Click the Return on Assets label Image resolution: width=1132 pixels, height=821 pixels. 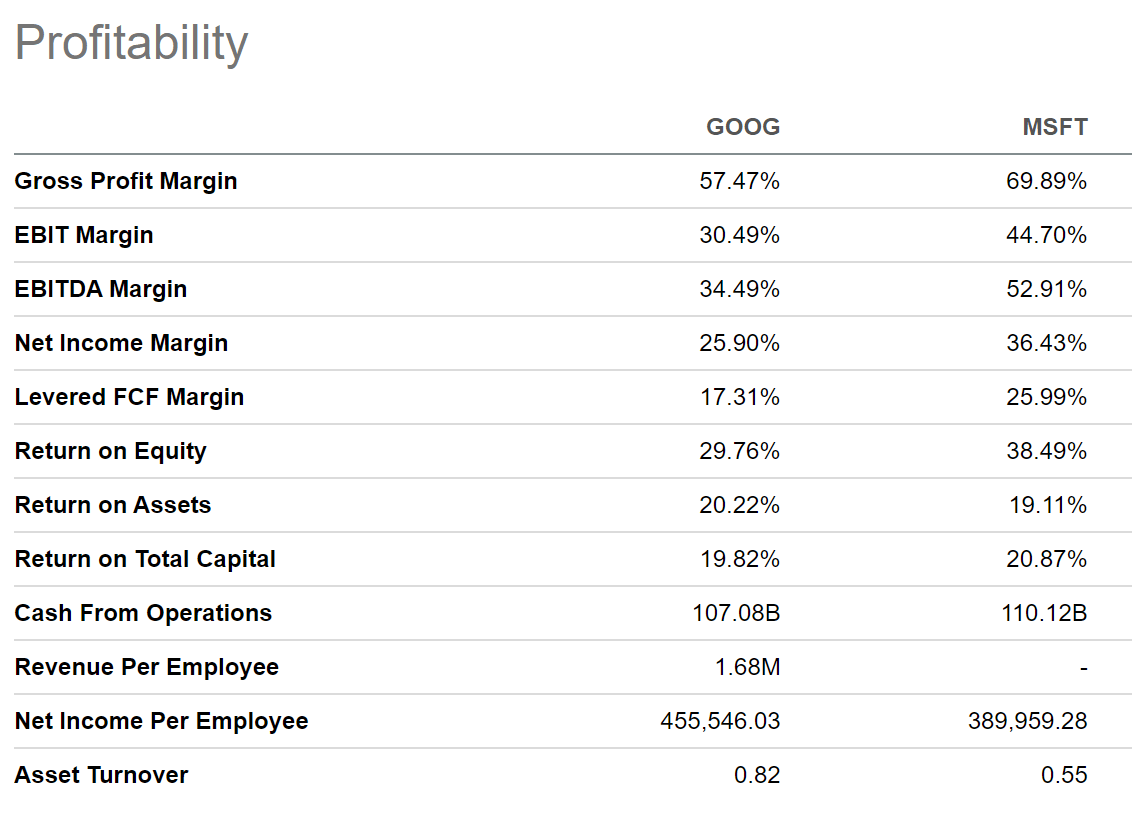pos(113,505)
